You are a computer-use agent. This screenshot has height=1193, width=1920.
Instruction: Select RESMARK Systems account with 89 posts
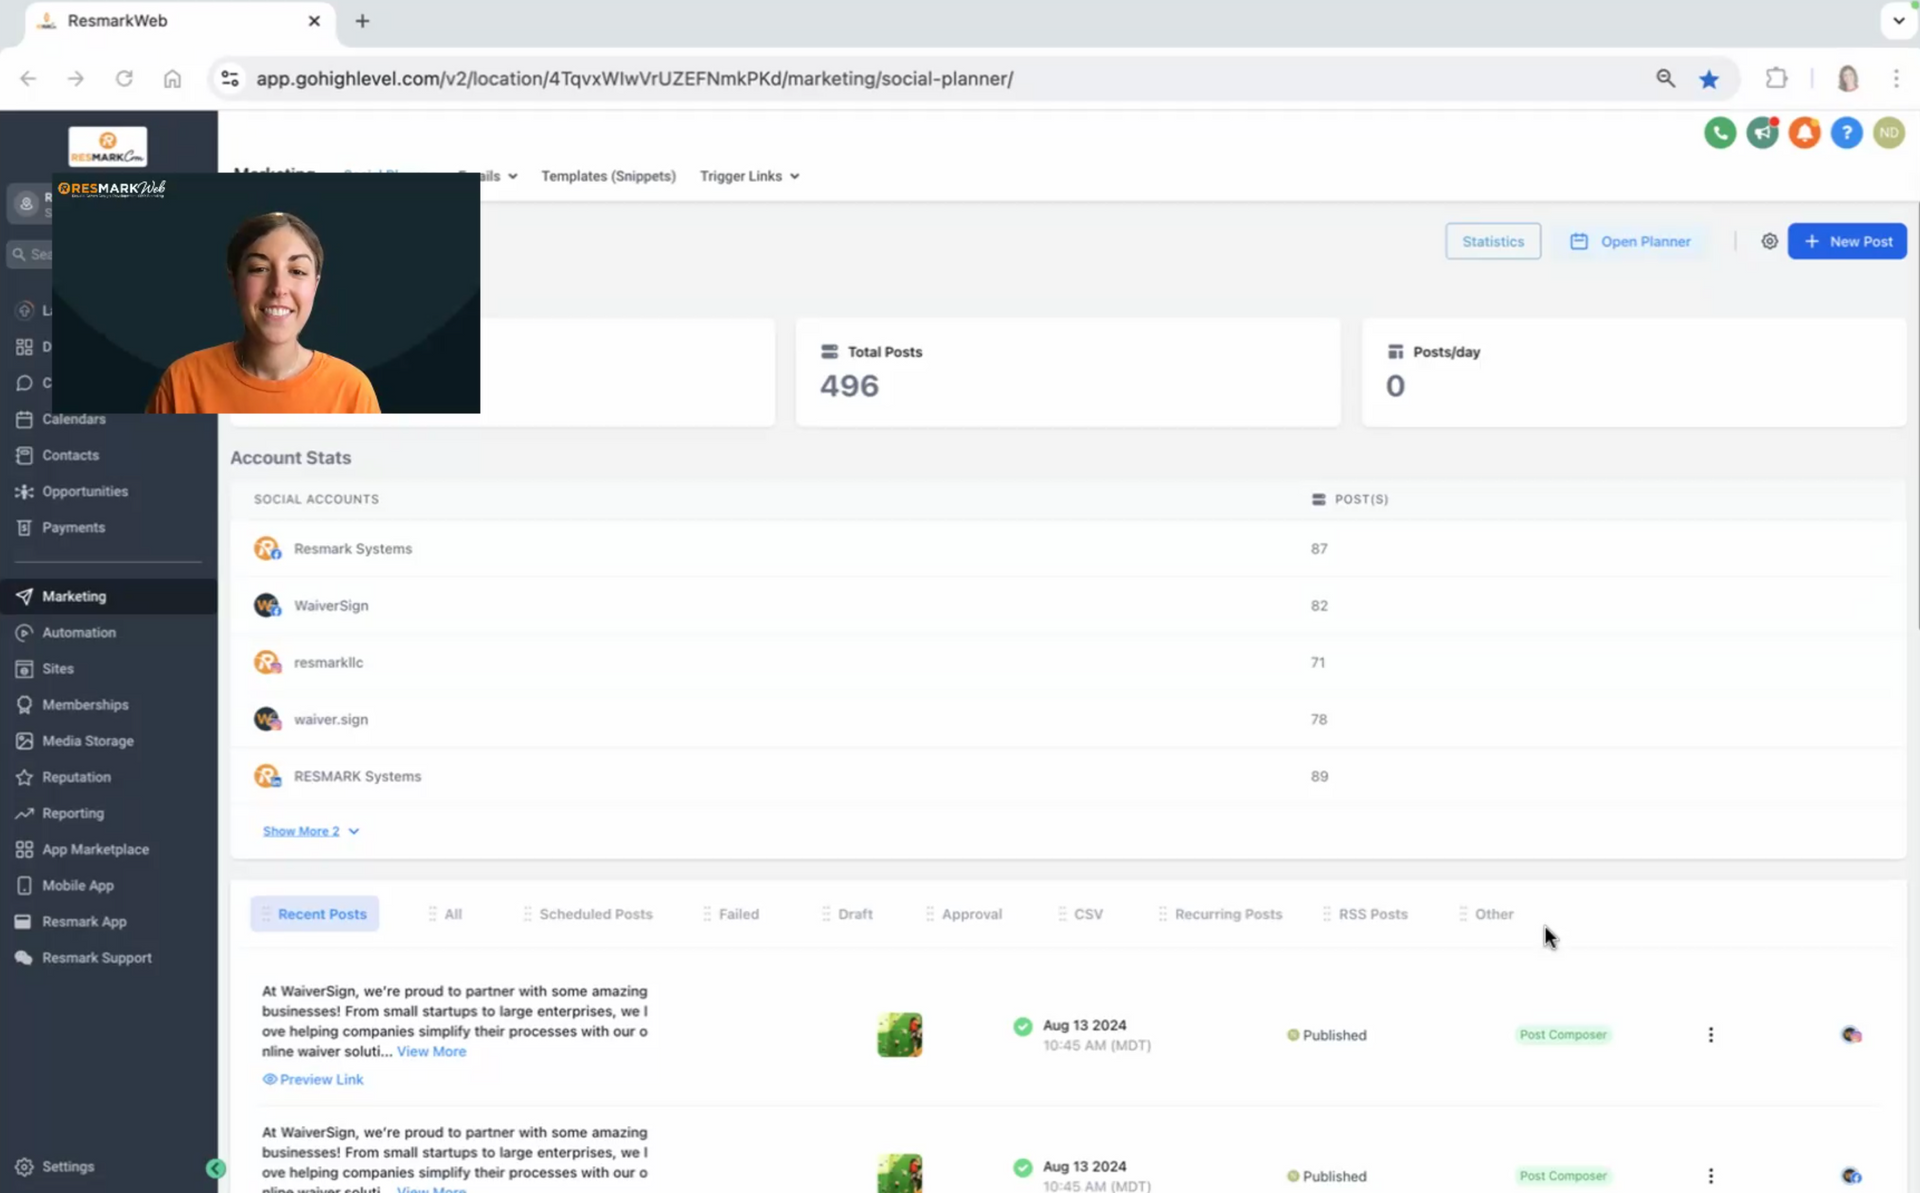(x=1068, y=776)
